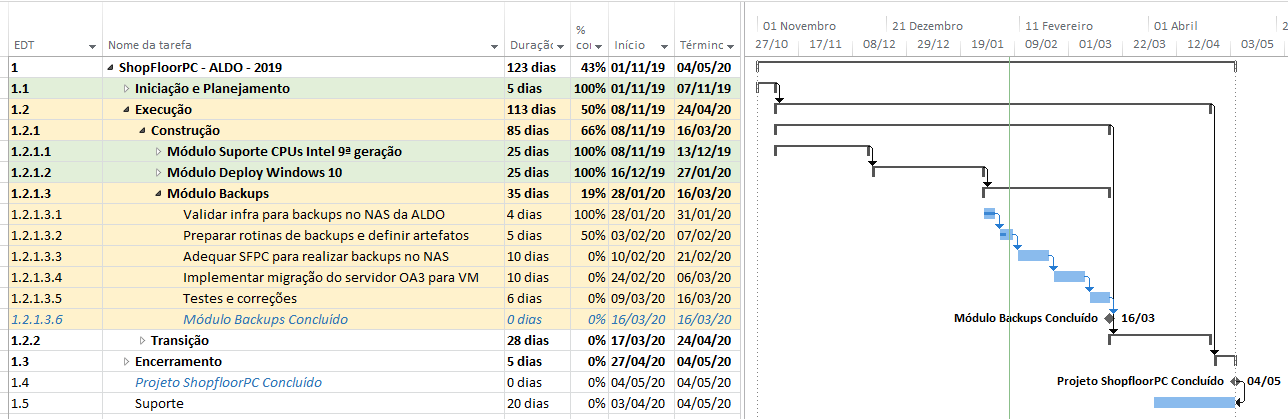Select the Testes e correções task row

tap(240, 298)
